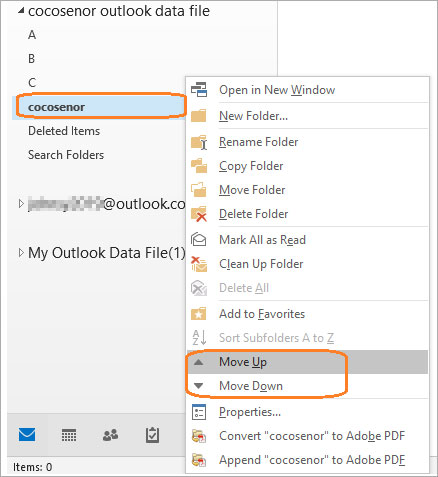438x477 pixels.
Task: Choose Clean Up Folder
Action: [307, 264]
